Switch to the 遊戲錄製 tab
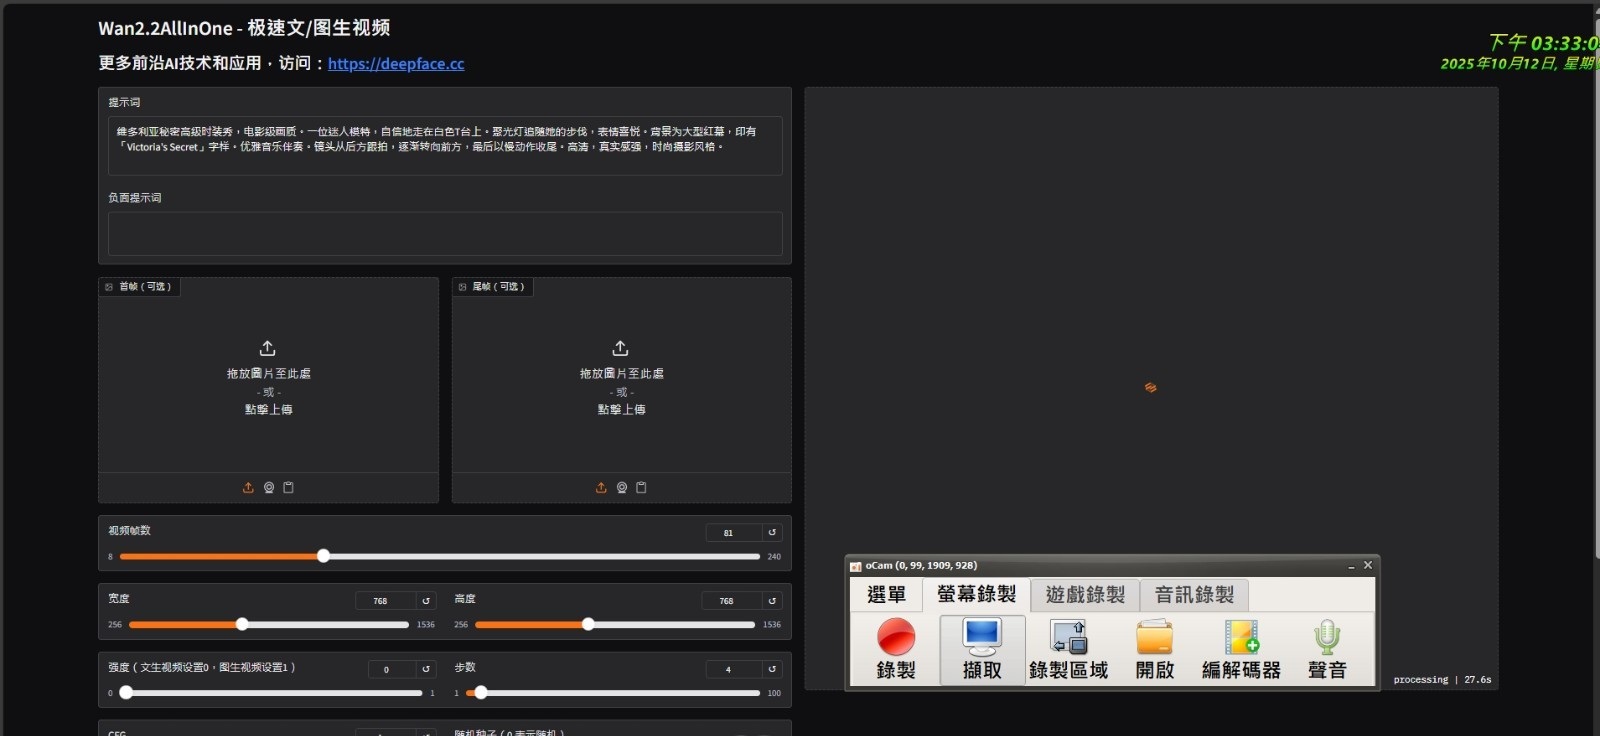 point(1085,595)
